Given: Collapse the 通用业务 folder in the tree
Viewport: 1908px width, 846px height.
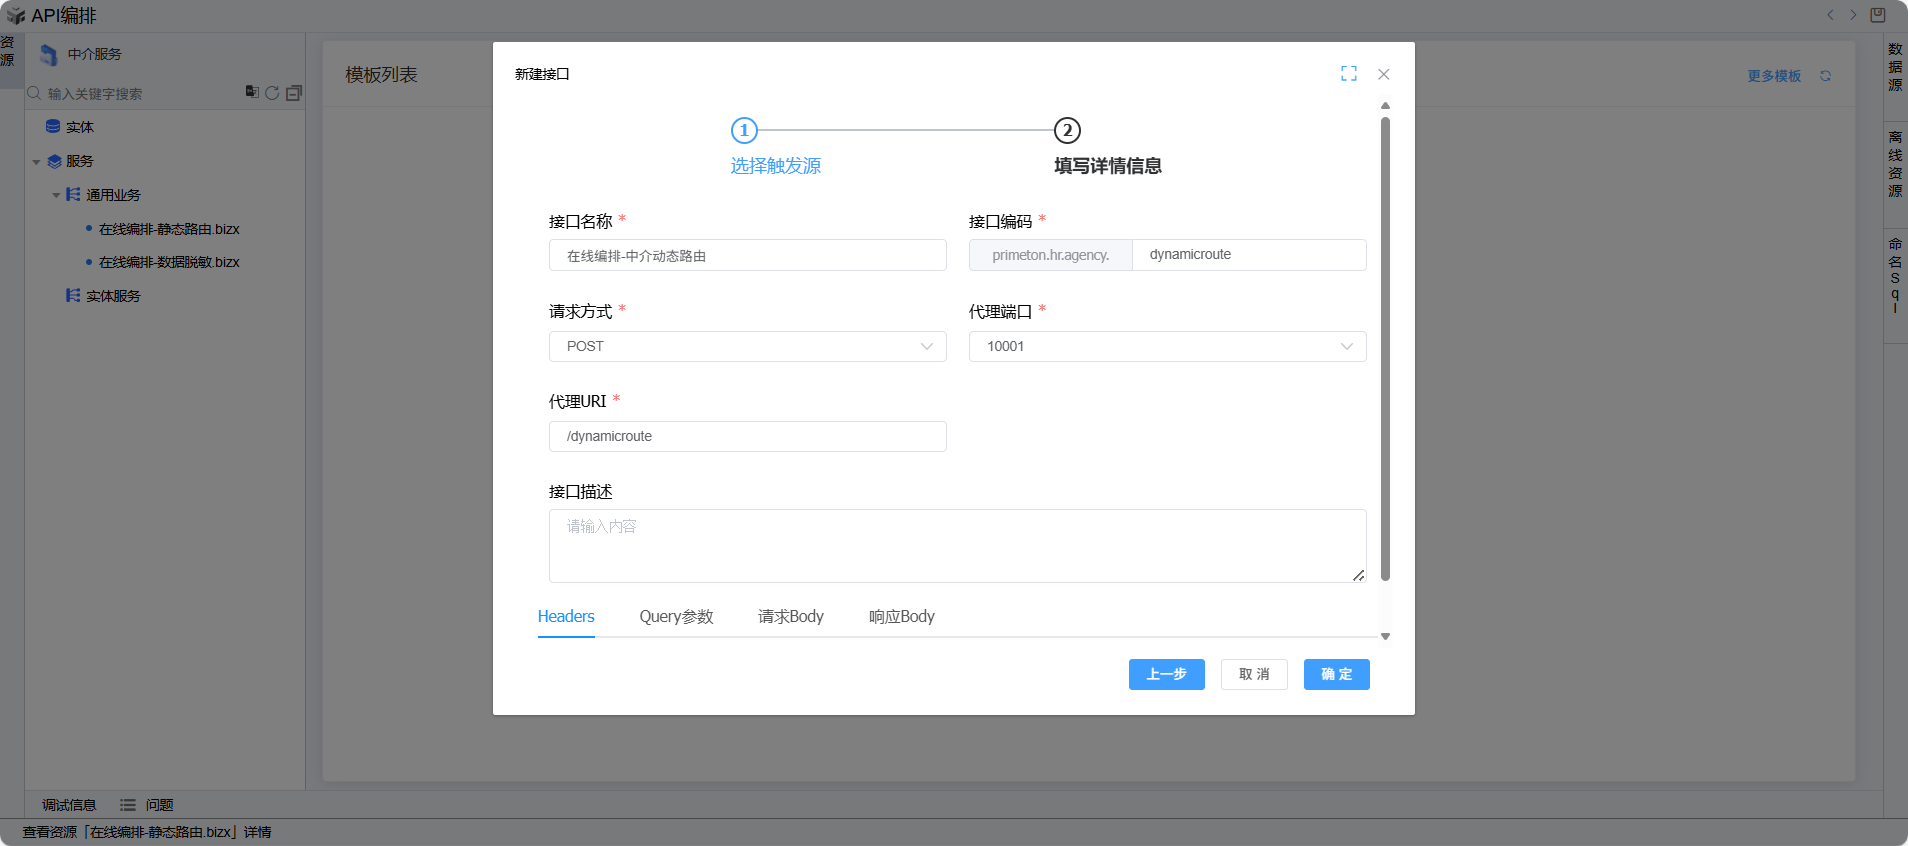Looking at the screenshot, I should [57, 195].
